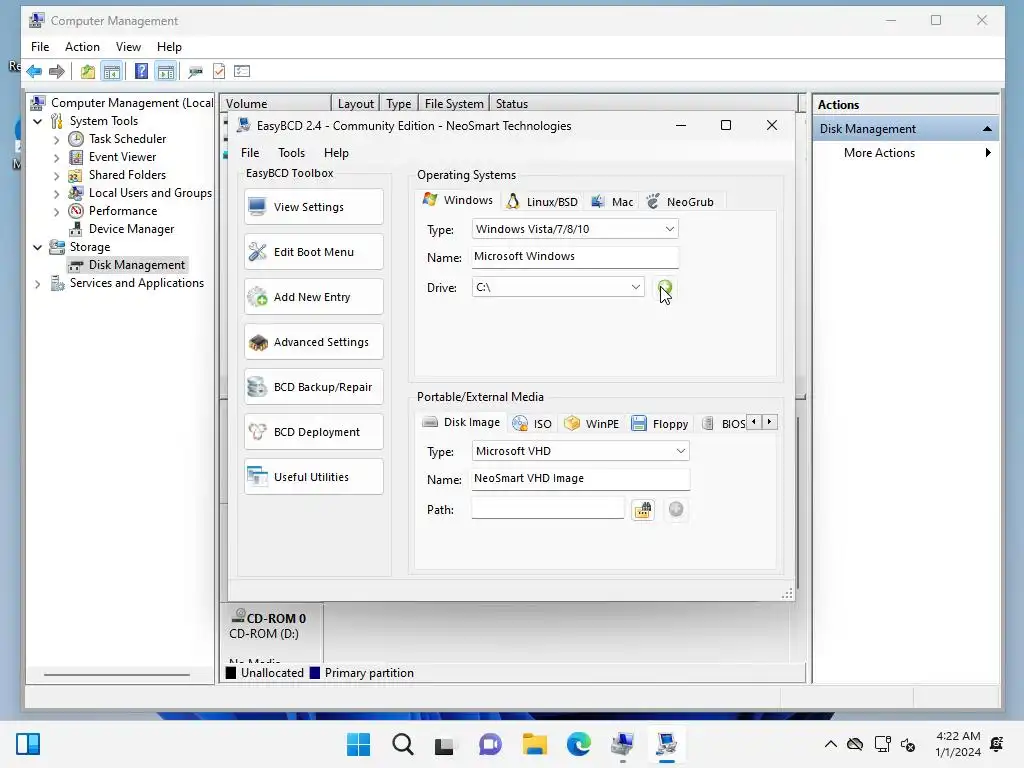Click the key-shaped toolbar icon

[195, 71]
